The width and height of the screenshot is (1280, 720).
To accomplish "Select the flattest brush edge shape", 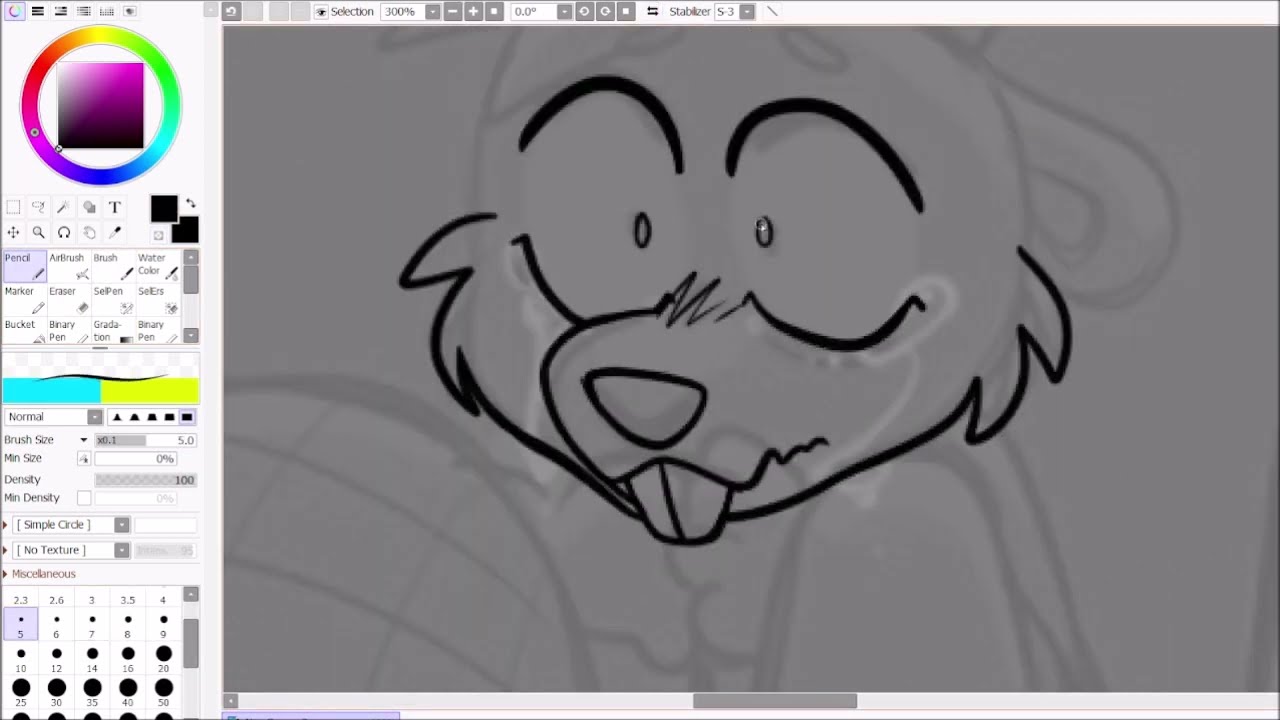I will 187,417.
